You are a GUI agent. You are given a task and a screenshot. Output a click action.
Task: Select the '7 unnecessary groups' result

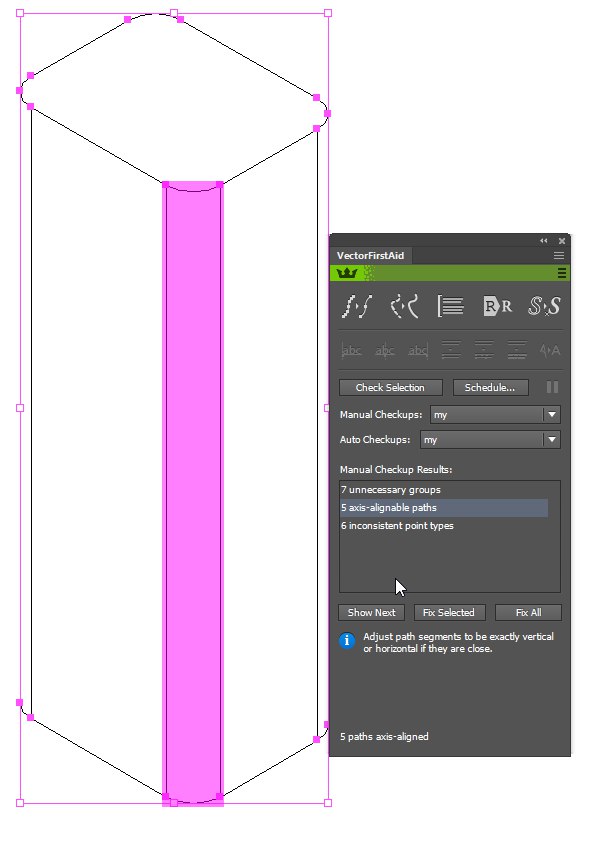tap(444, 489)
